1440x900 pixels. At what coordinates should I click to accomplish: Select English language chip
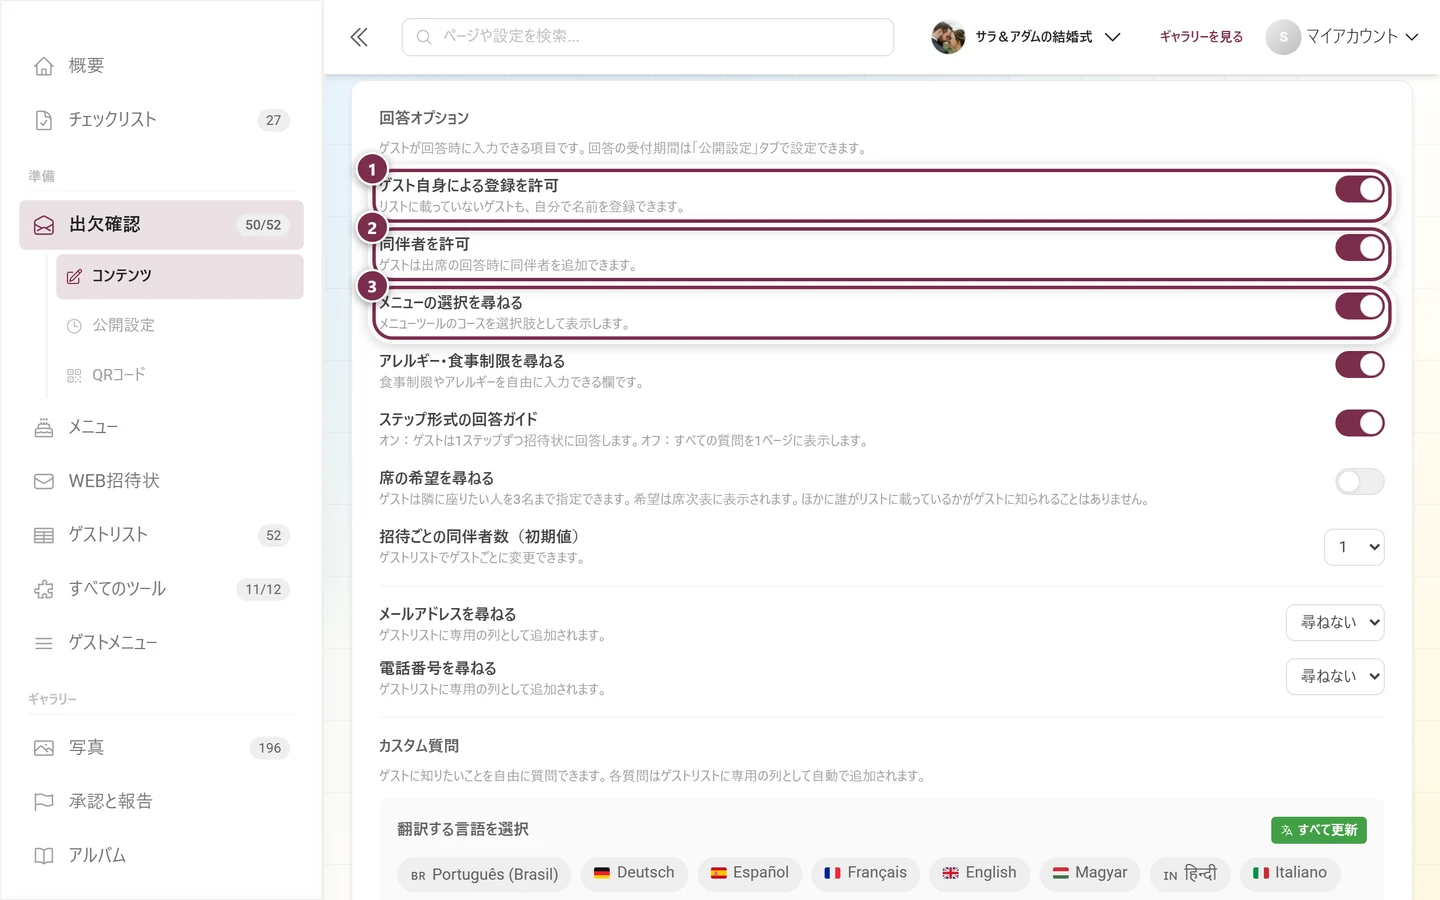click(x=979, y=873)
